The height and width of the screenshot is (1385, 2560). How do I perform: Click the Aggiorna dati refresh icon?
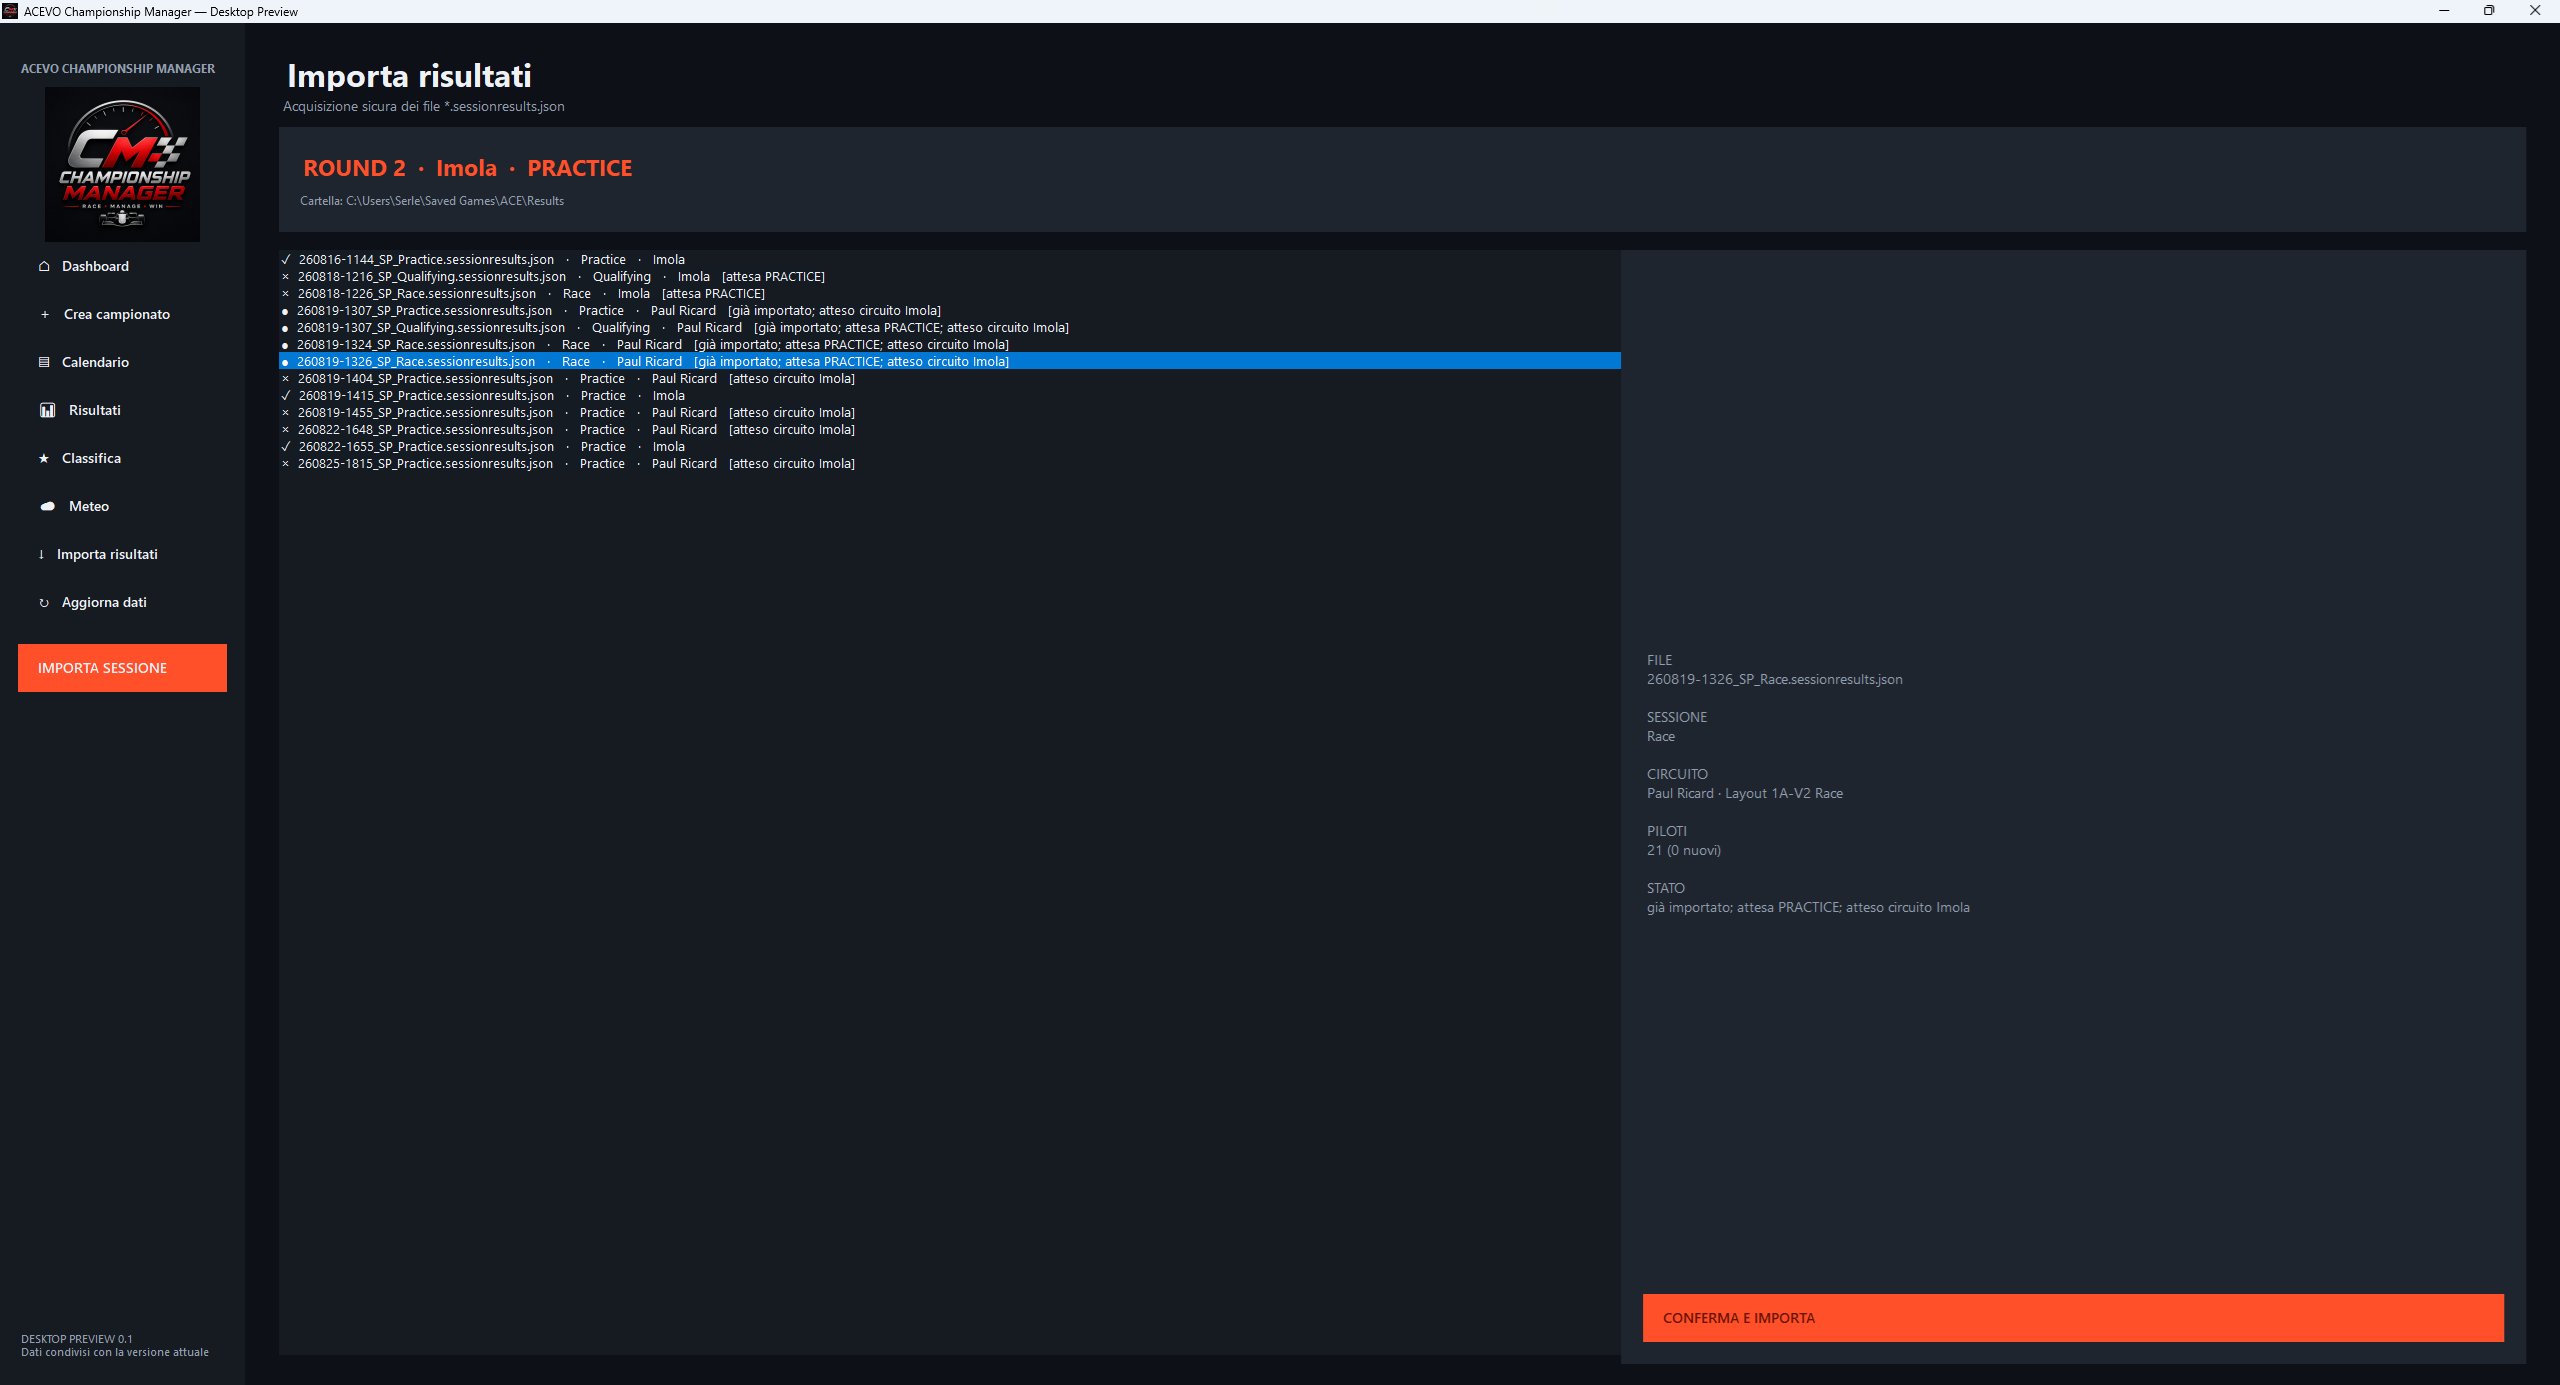click(44, 603)
